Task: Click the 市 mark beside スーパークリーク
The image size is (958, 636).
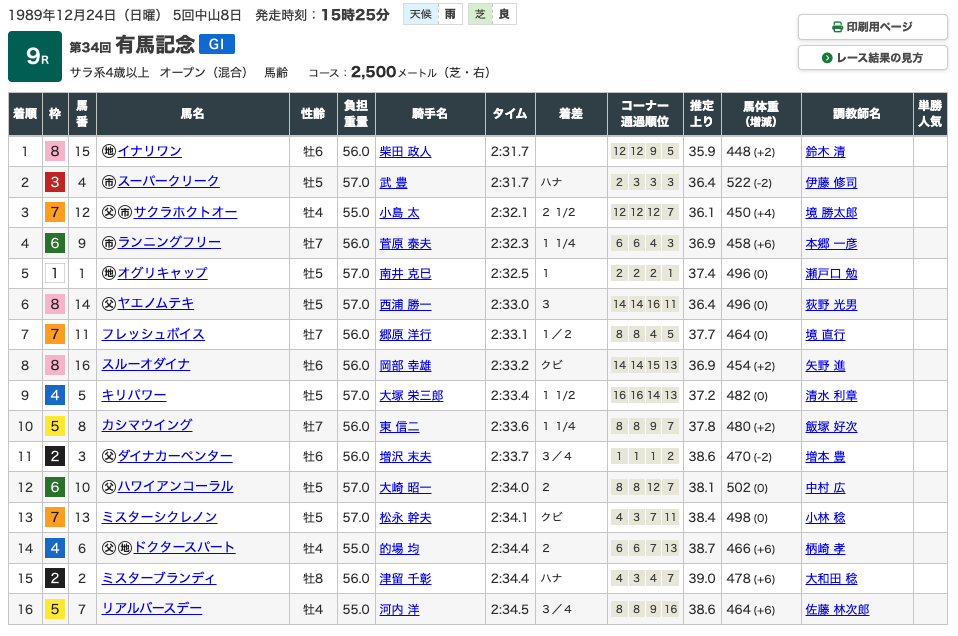Action: [x=108, y=182]
